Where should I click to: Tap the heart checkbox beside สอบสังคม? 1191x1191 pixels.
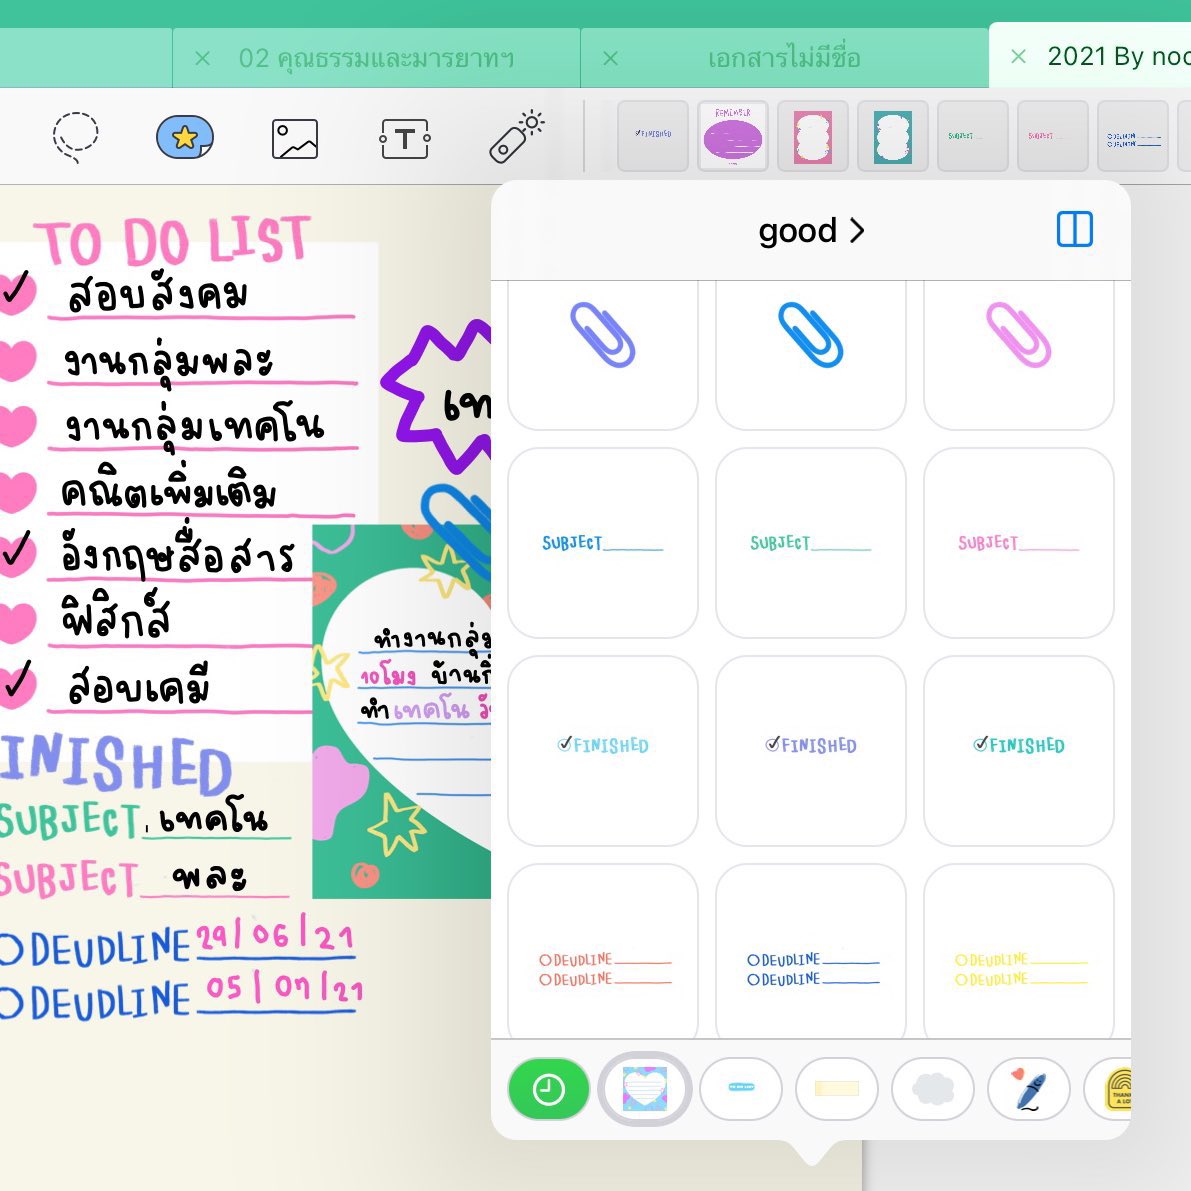point(17,293)
